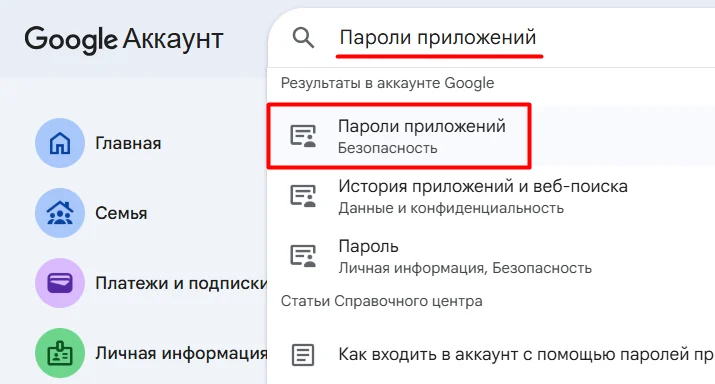Click the icon beside "История приложений и веб-поиска"
Viewport: 715px width, 384px height.
(x=303, y=196)
